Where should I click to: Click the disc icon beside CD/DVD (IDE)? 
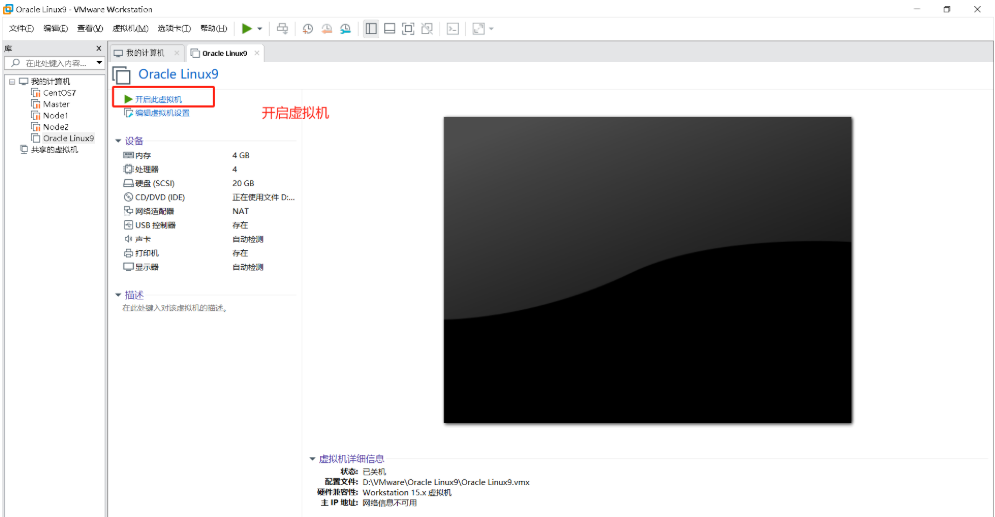point(128,197)
